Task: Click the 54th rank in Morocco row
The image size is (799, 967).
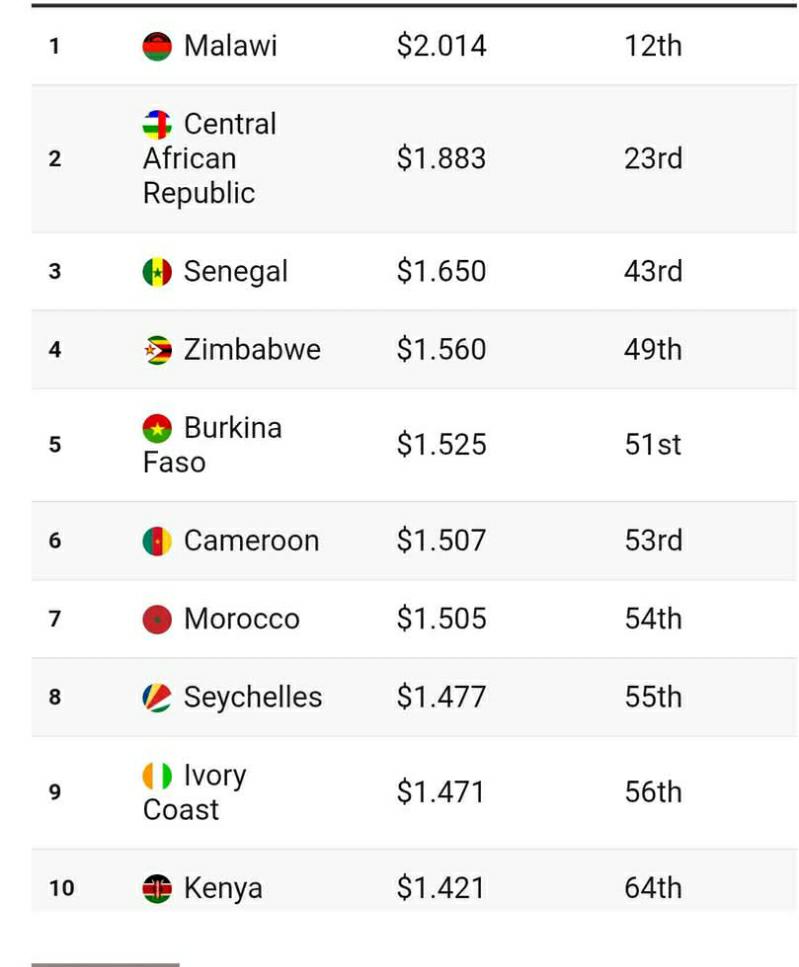Action: 653,619
